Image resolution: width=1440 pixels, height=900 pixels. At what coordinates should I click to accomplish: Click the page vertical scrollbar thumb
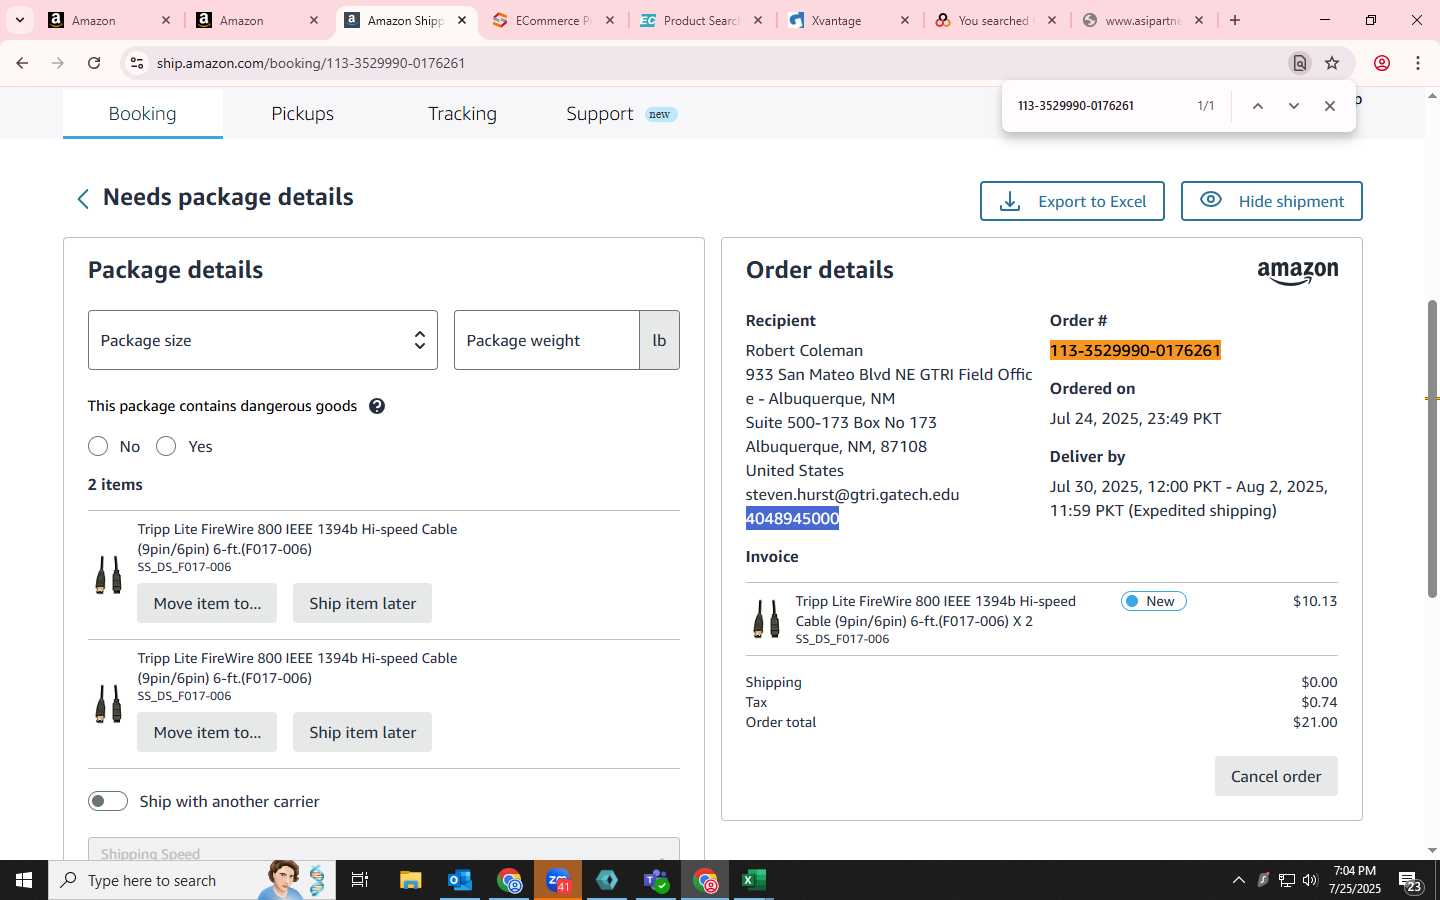tap(1432, 448)
